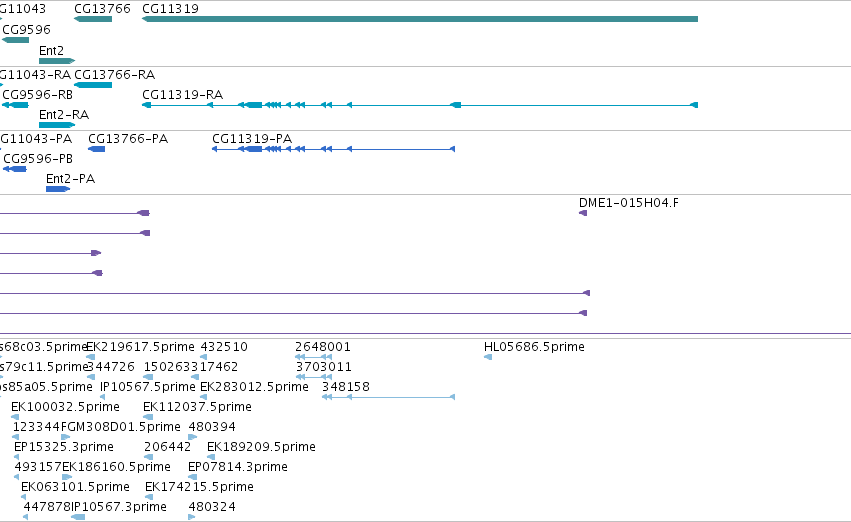Click the Ent2-RA transcript label
This screenshot has height=522, width=851.
[x=64, y=114]
